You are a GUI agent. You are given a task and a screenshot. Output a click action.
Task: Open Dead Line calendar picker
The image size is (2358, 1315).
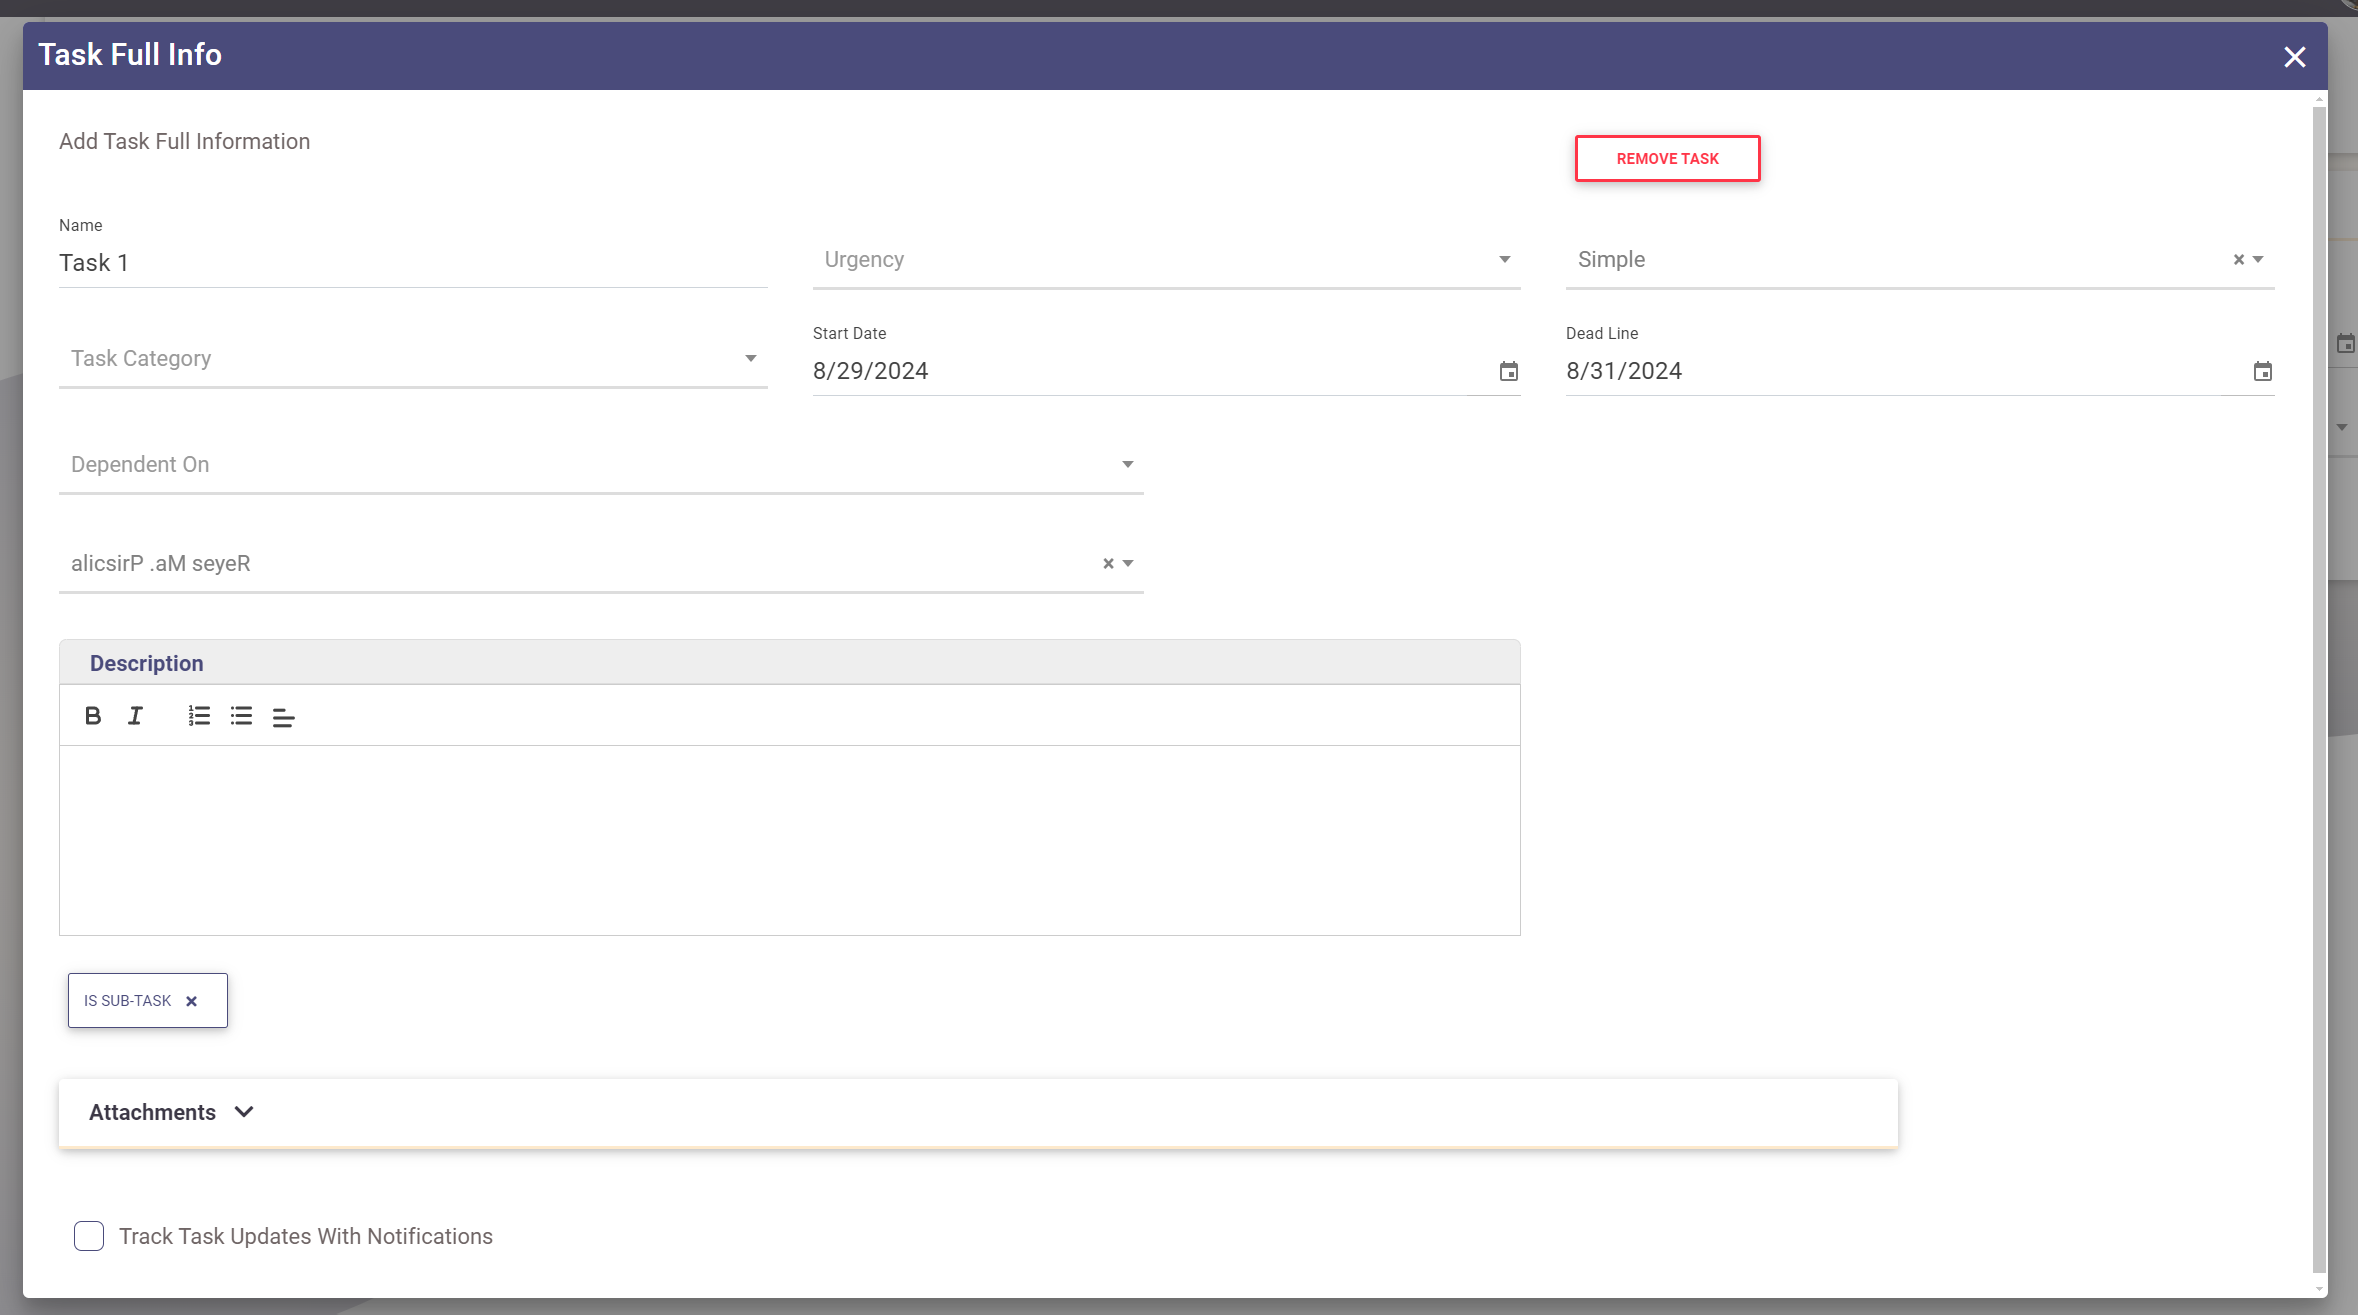pyautogui.click(x=2262, y=372)
